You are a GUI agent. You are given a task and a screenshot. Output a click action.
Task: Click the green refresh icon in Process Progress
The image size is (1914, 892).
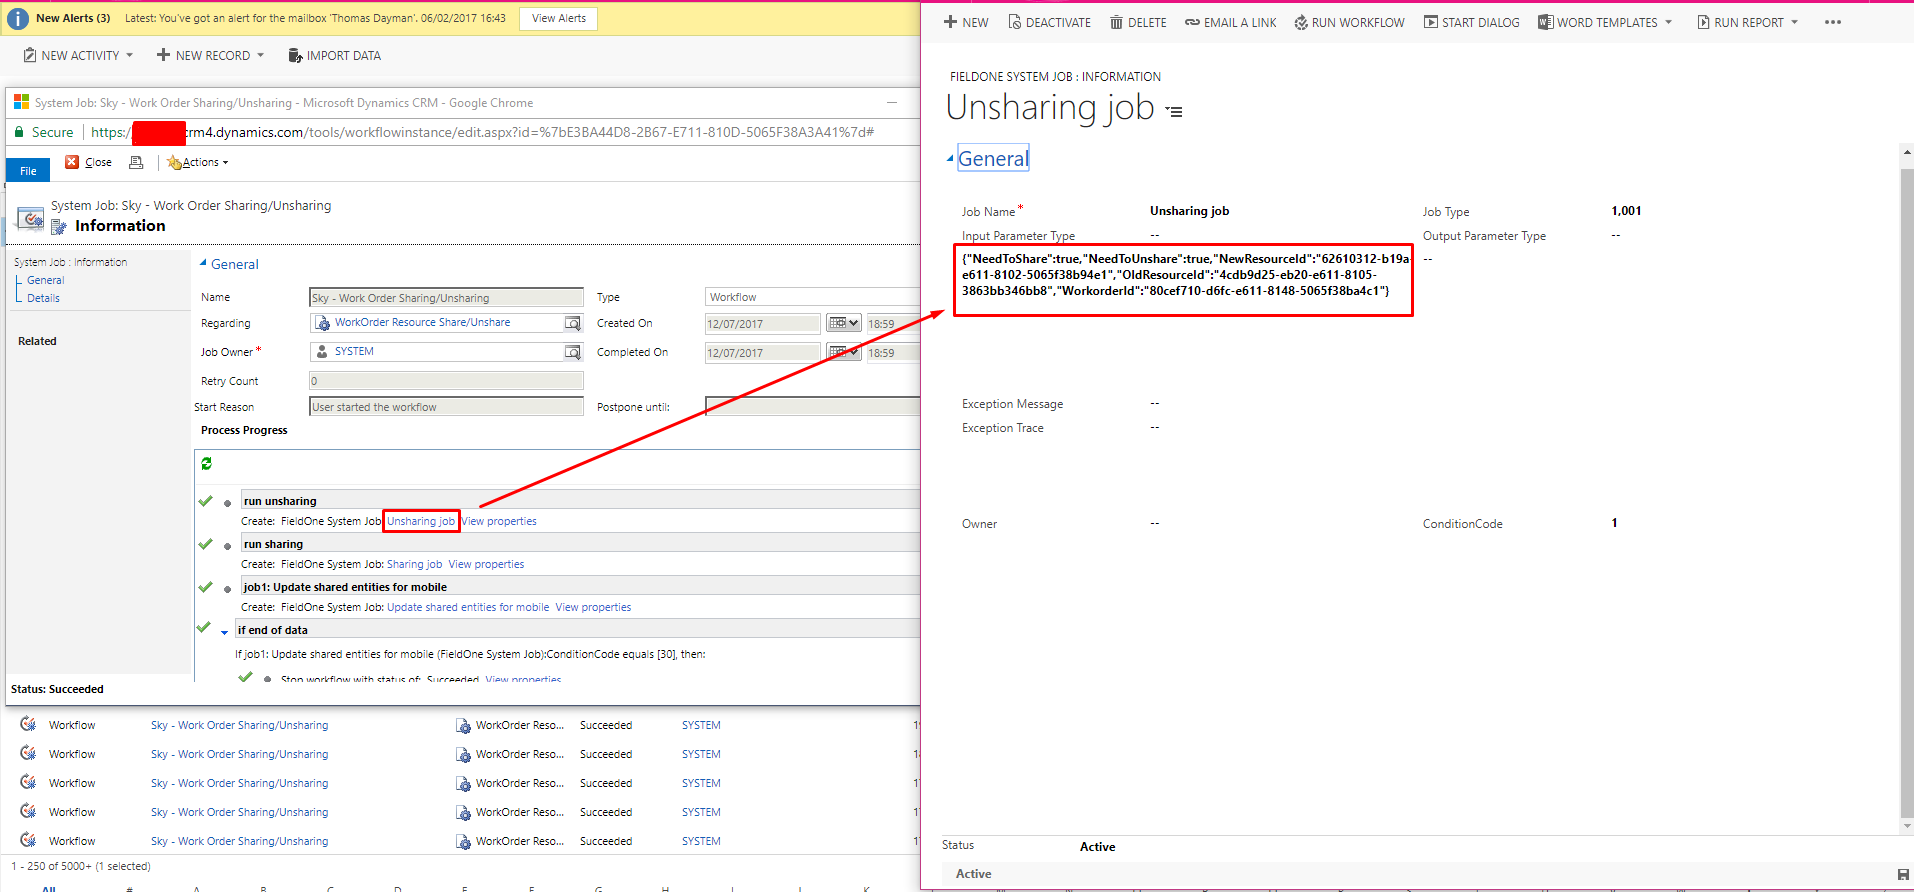[x=206, y=463]
